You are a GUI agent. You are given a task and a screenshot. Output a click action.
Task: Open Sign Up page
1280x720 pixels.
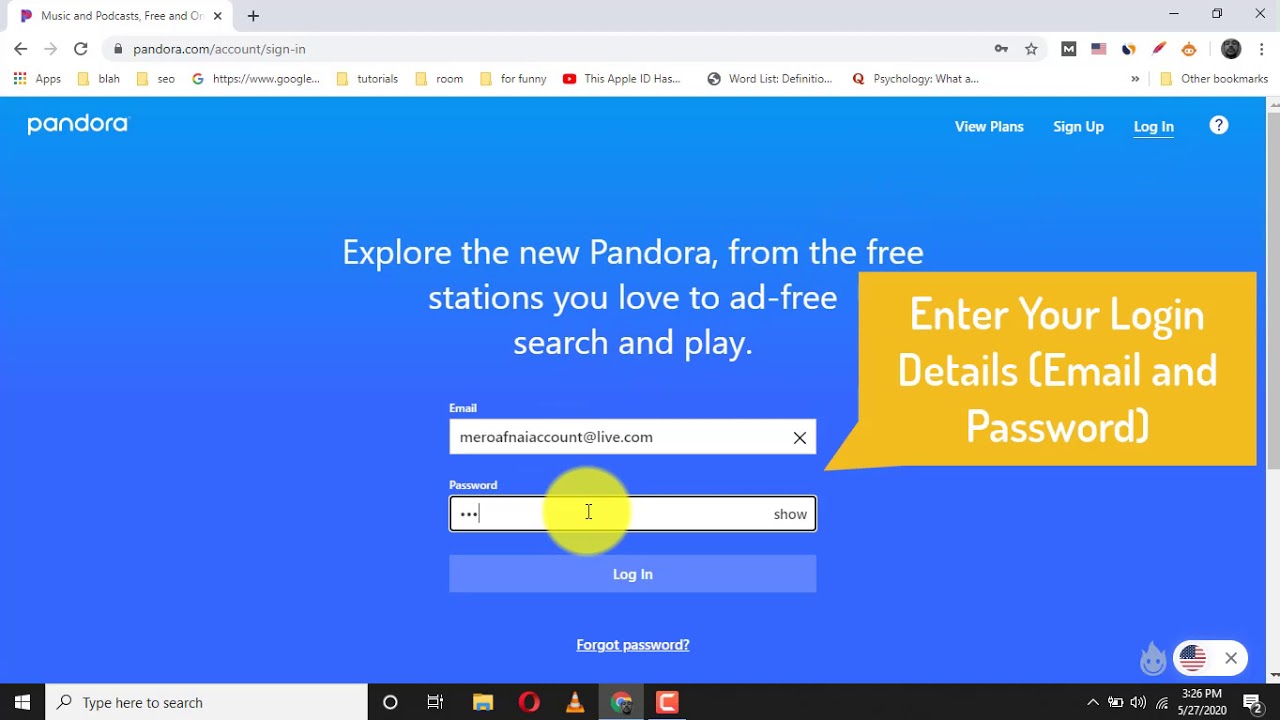[1078, 126]
